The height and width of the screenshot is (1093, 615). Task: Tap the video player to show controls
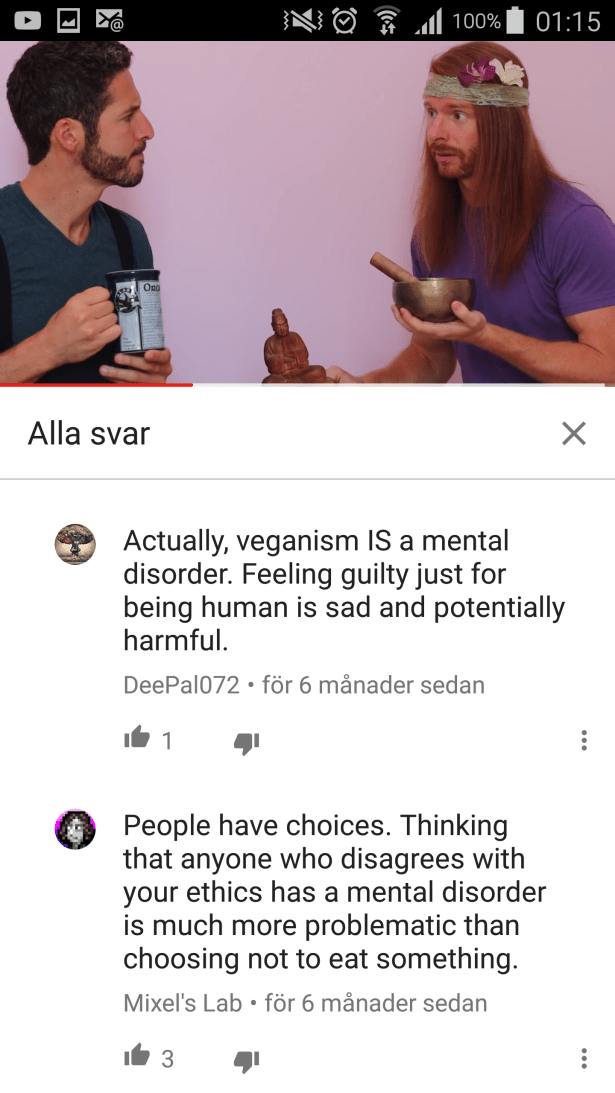point(308,212)
